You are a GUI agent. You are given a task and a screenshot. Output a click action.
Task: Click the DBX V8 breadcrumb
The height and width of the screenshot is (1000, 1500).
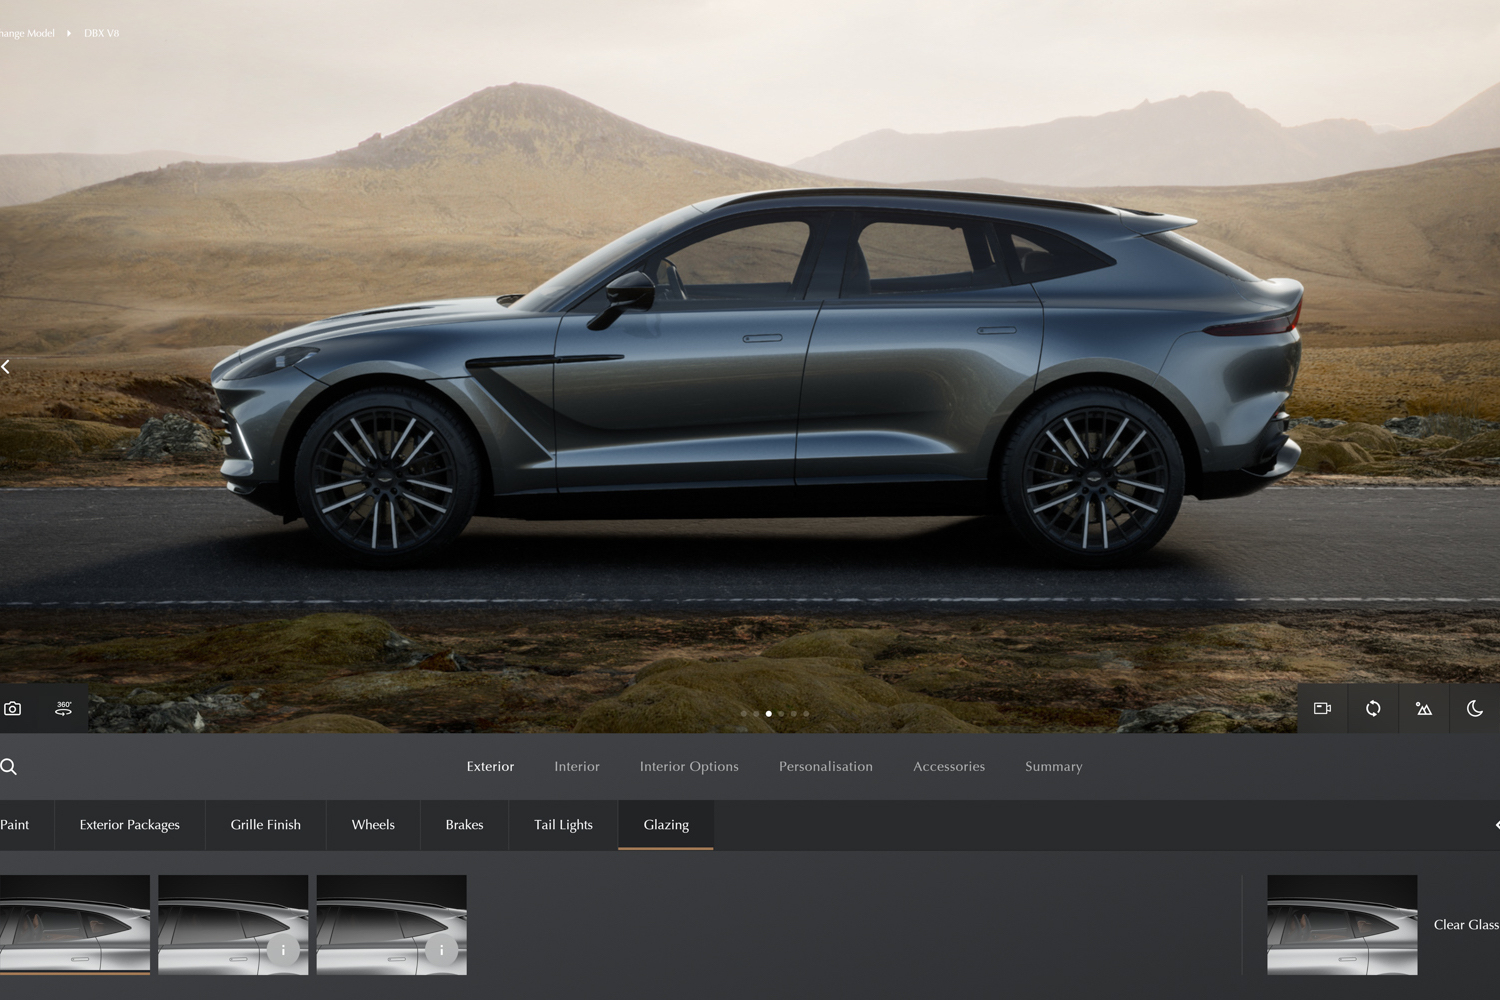tap(101, 33)
